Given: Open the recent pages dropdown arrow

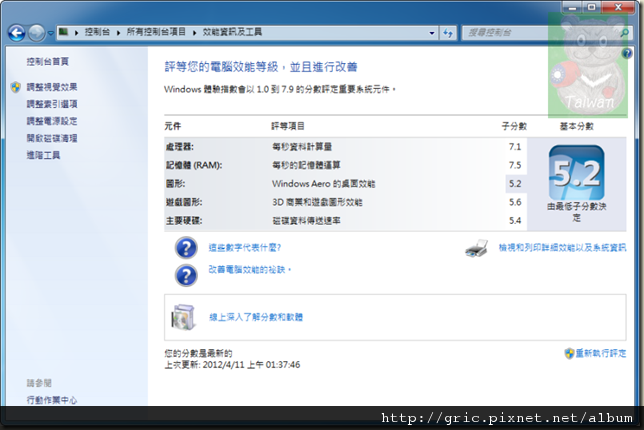Looking at the screenshot, I should tap(51, 33).
